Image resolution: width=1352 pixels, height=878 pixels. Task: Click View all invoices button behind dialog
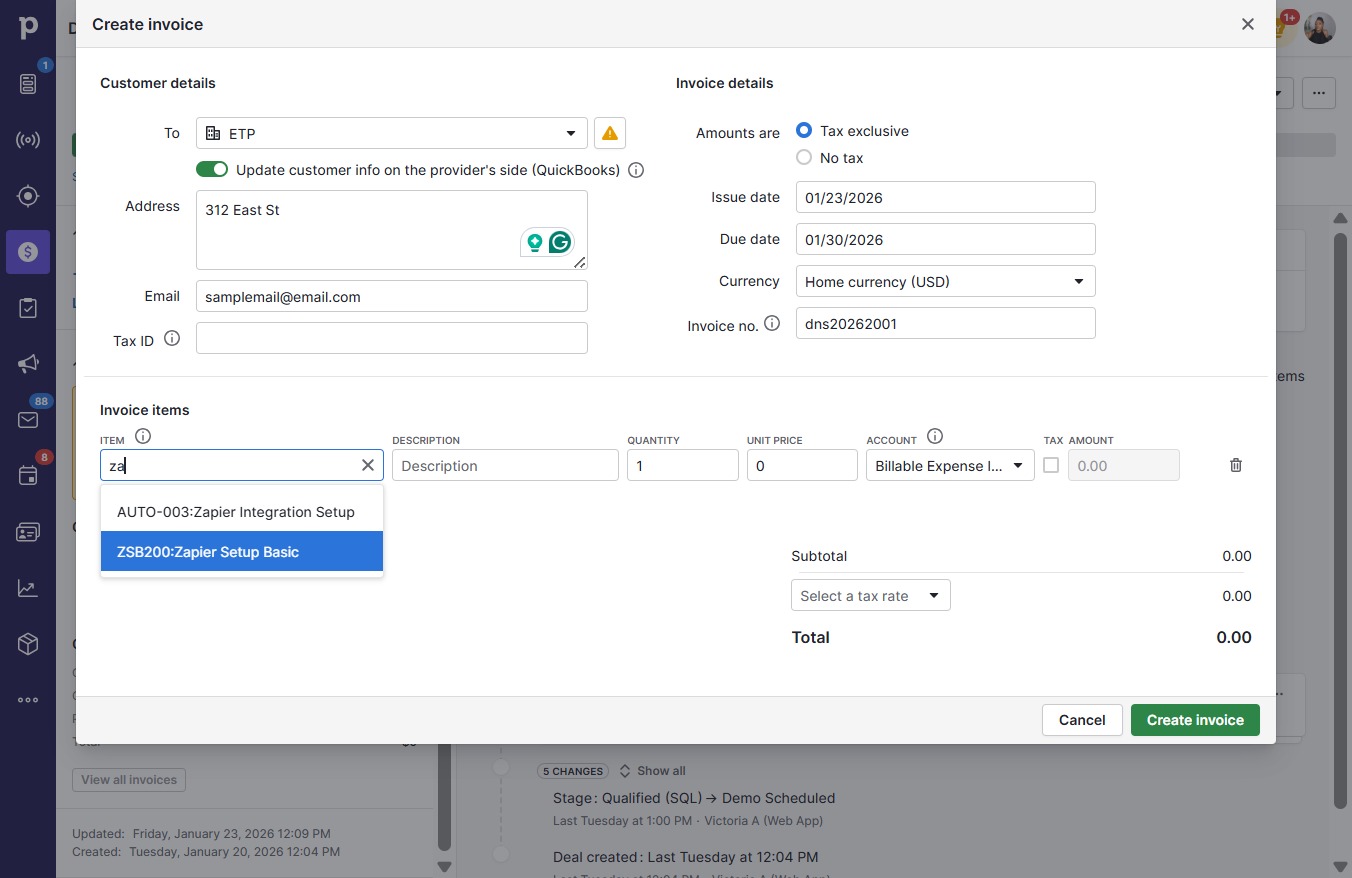pos(129,780)
